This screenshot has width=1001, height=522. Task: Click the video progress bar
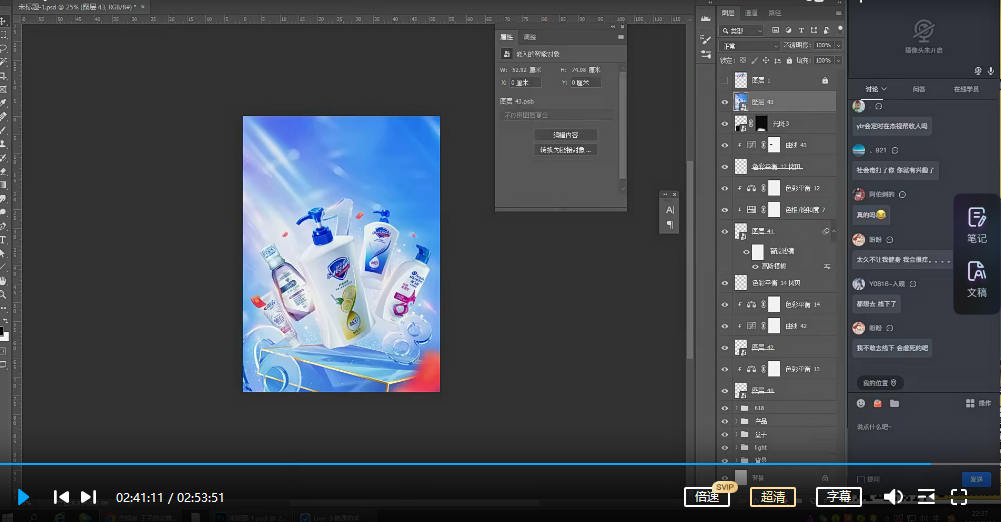click(500, 464)
